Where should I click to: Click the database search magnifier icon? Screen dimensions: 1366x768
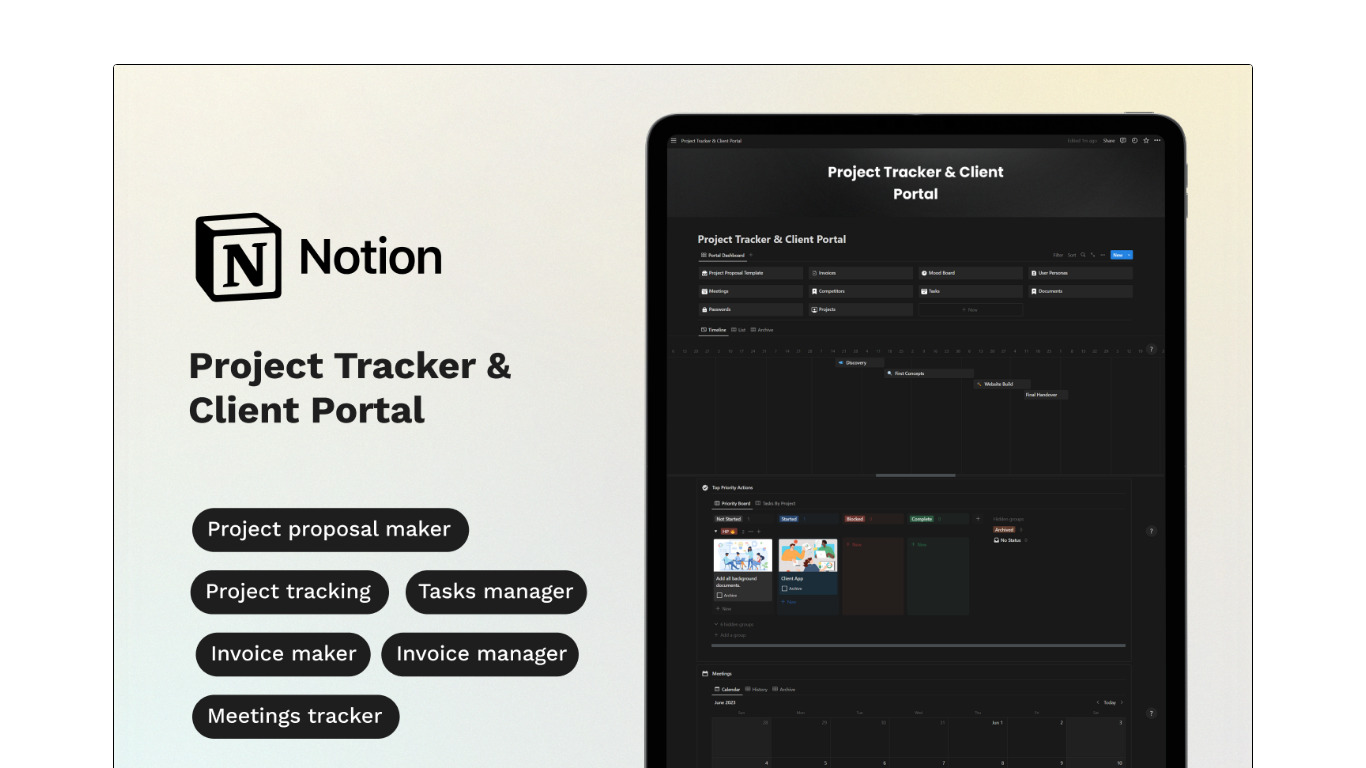click(x=1083, y=255)
